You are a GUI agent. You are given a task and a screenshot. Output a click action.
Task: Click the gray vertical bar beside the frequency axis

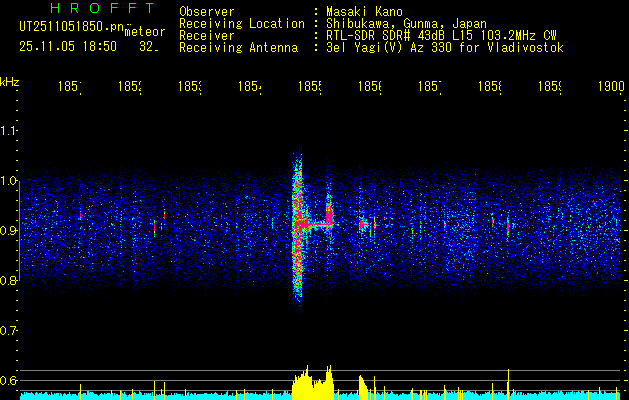(x=19, y=231)
